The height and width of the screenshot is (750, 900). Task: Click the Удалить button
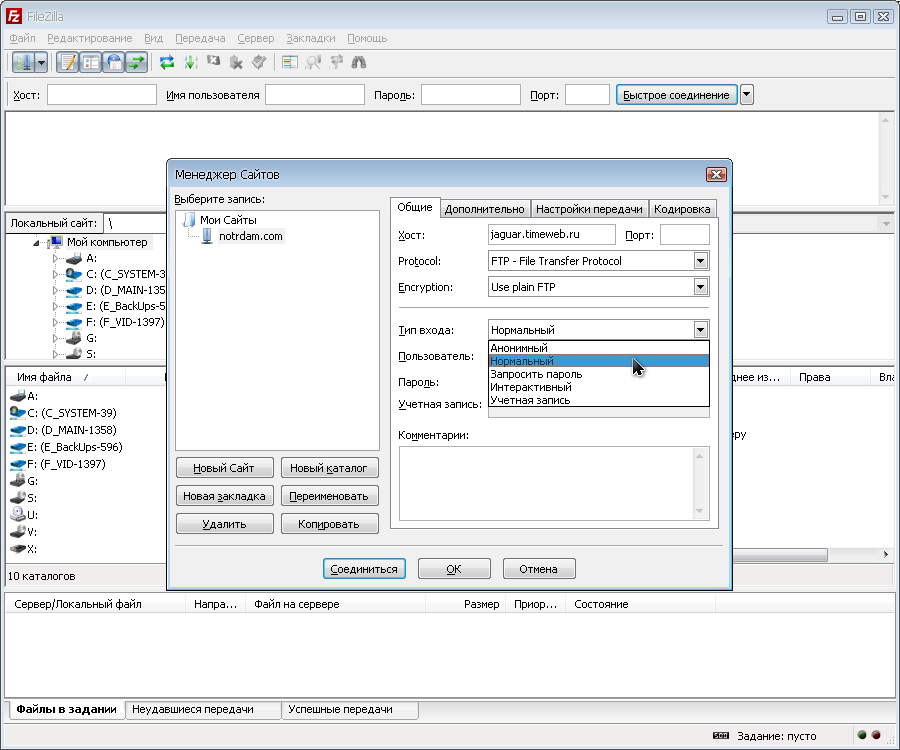point(224,524)
